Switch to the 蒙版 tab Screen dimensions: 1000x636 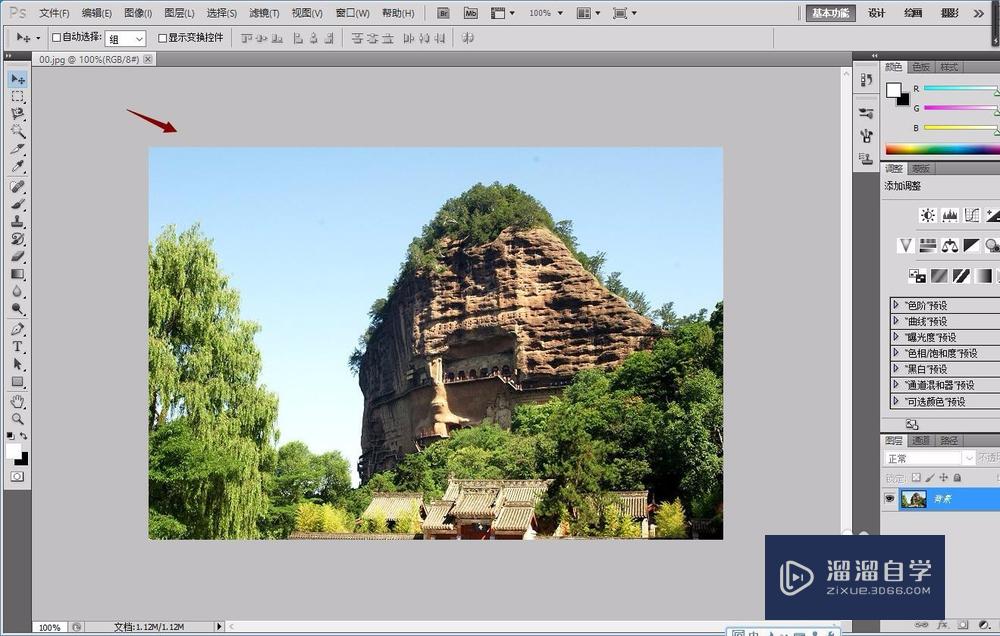click(x=920, y=169)
